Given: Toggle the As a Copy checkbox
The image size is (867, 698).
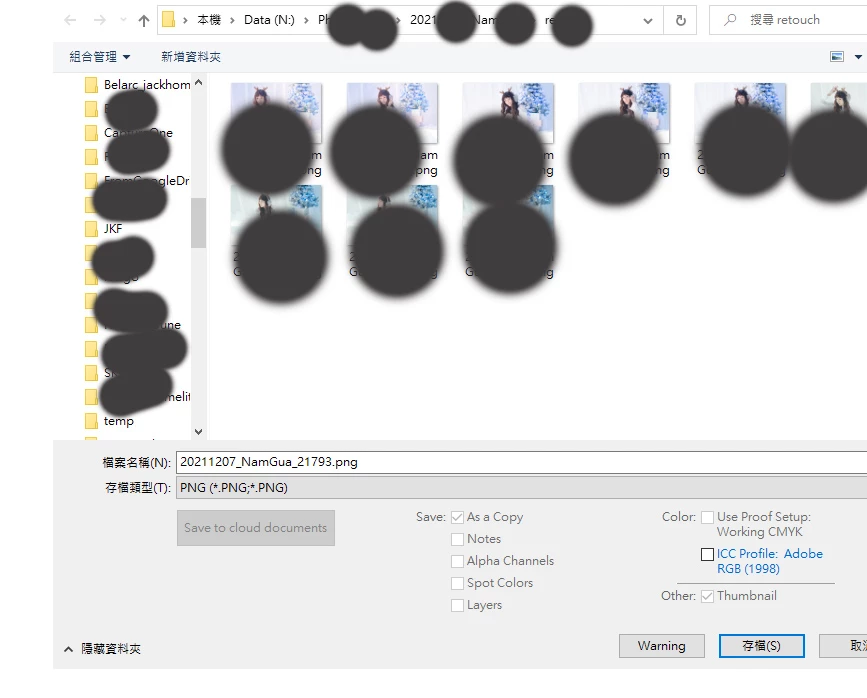Looking at the screenshot, I should click(457, 517).
